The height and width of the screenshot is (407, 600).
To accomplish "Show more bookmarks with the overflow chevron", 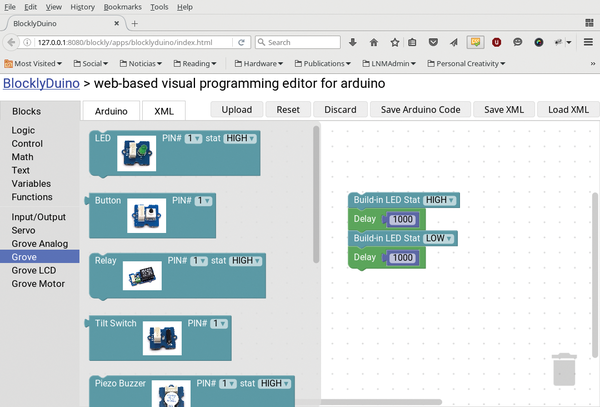I will pos(593,63).
